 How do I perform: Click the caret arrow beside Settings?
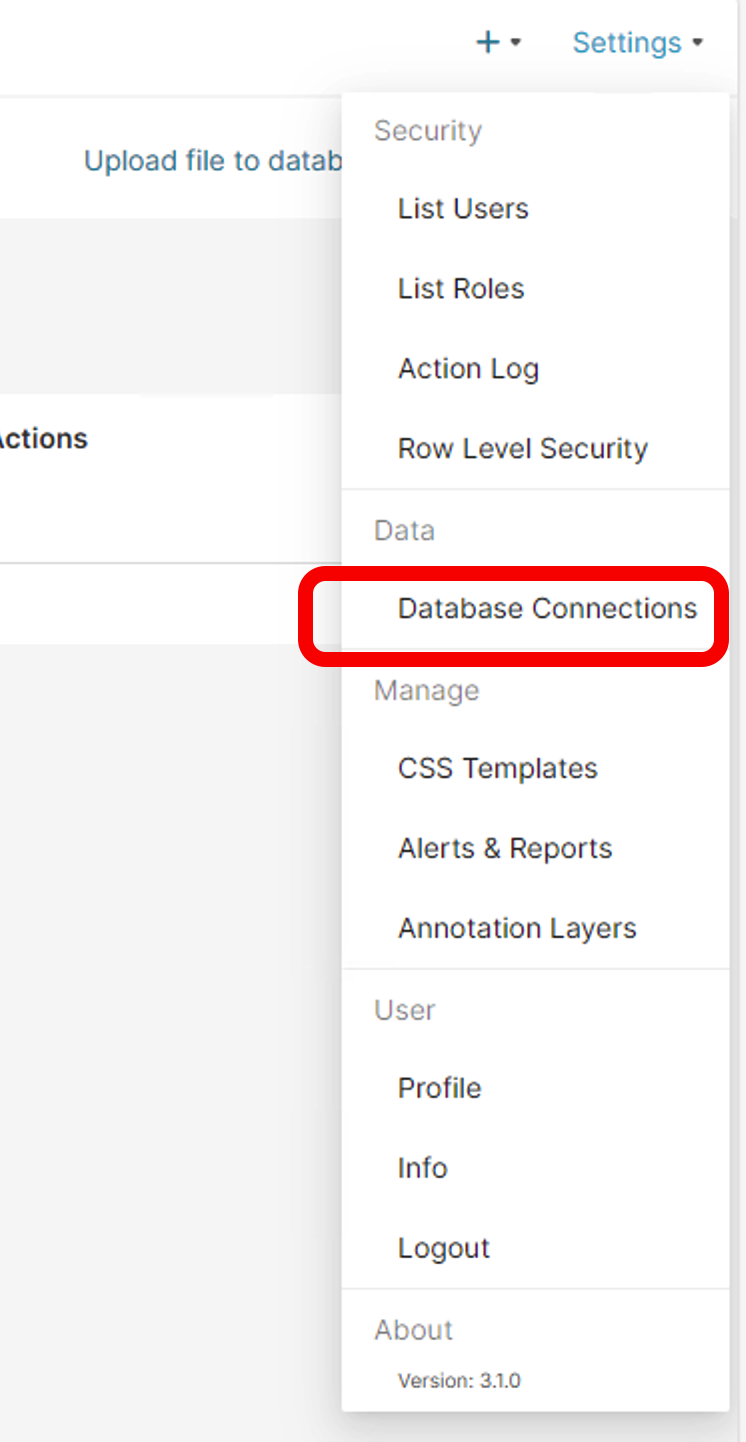pyautogui.click(x=698, y=43)
